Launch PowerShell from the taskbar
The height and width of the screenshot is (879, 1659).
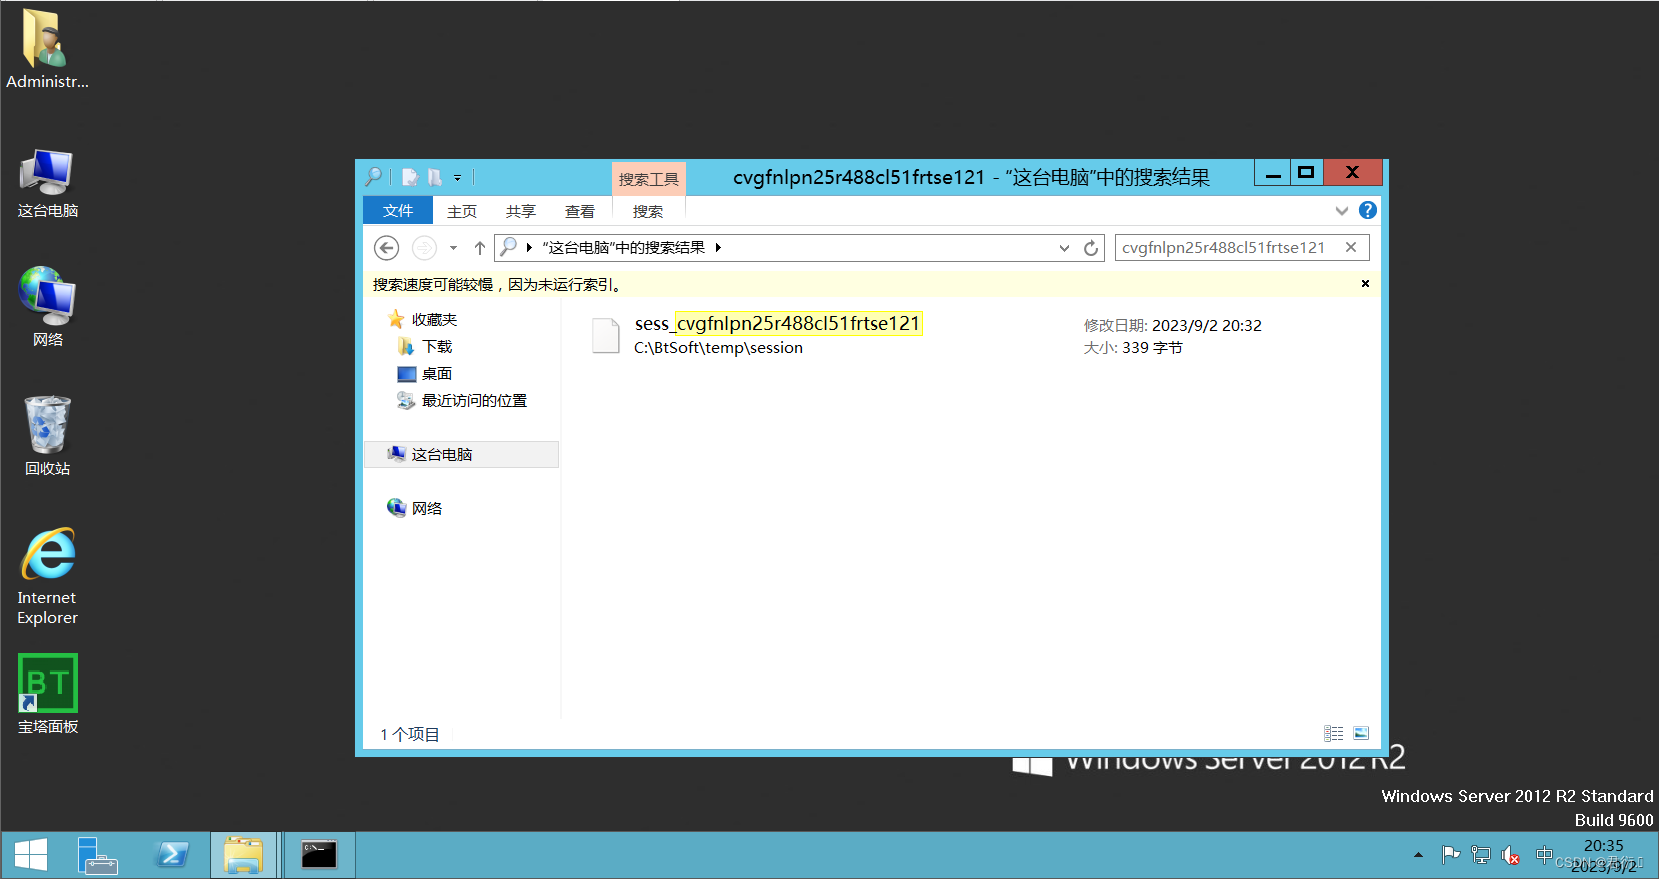[x=172, y=855]
